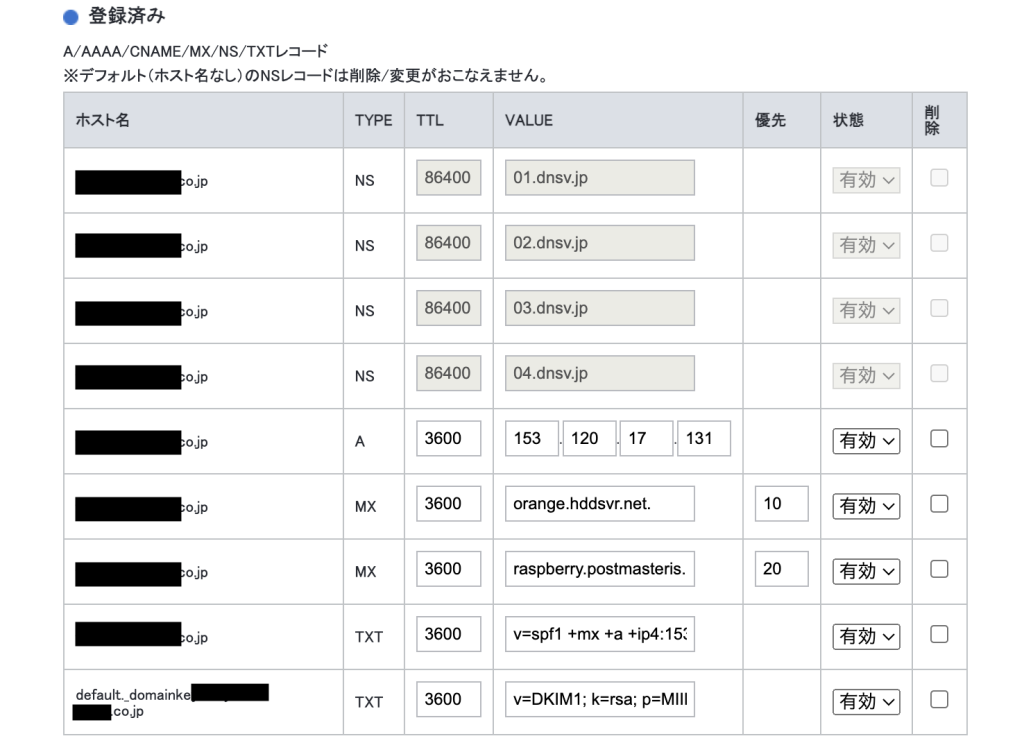Check the delete checkbox for the A record
This screenshot has height=752, width=1024.
click(x=939, y=439)
